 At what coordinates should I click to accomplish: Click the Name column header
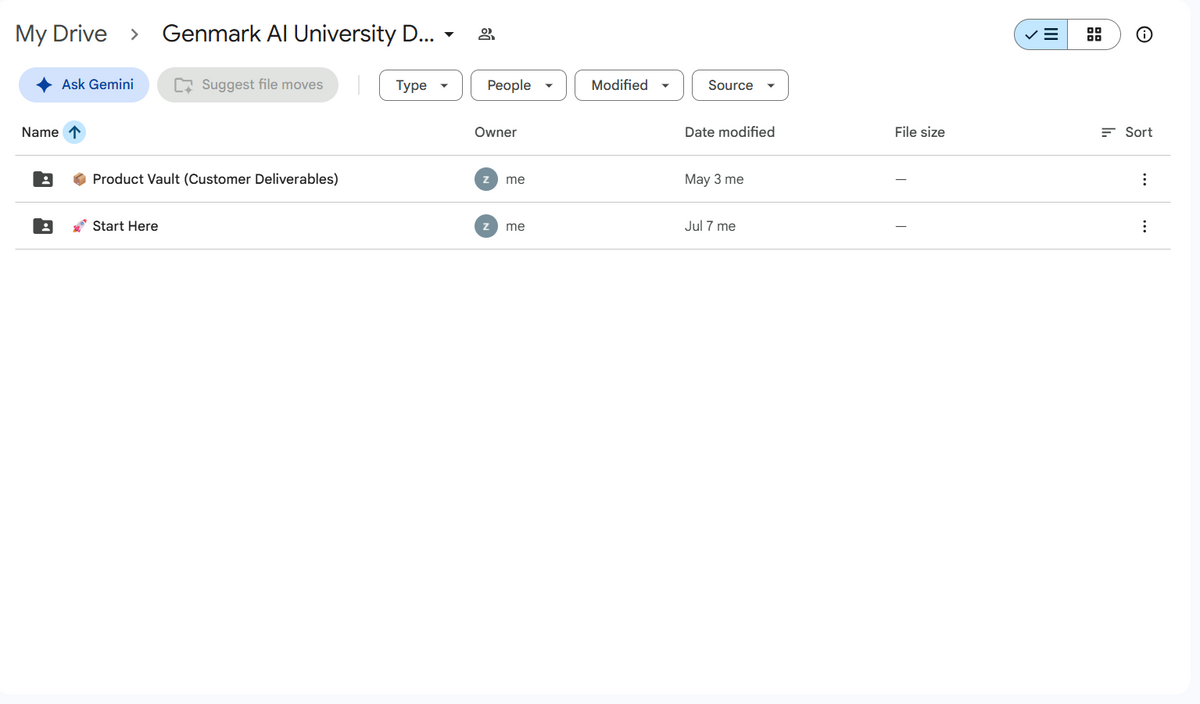[x=40, y=132]
